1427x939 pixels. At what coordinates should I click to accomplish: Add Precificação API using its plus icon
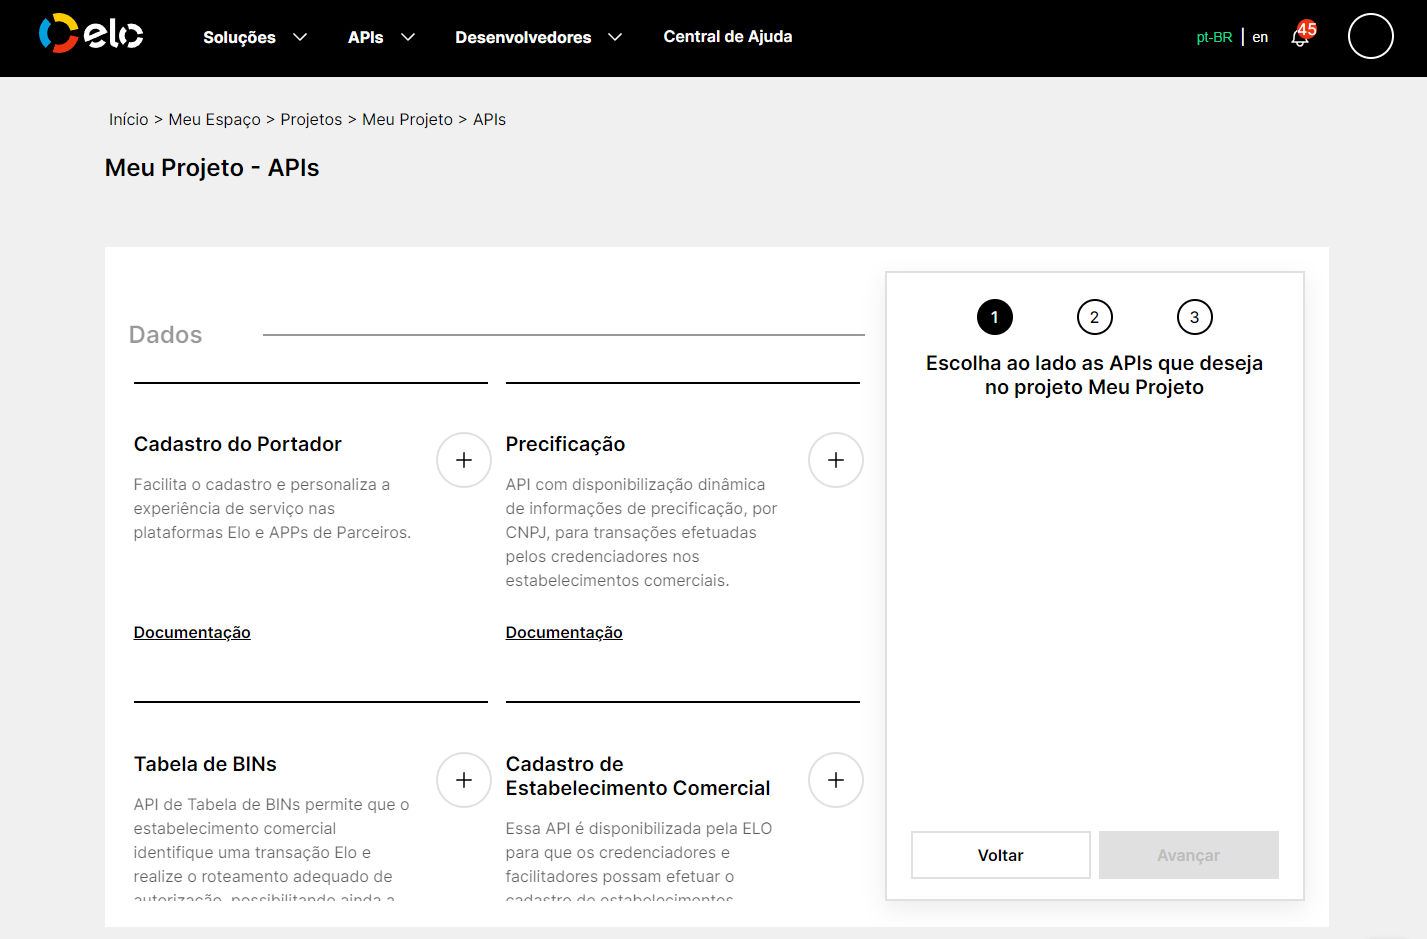835,460
